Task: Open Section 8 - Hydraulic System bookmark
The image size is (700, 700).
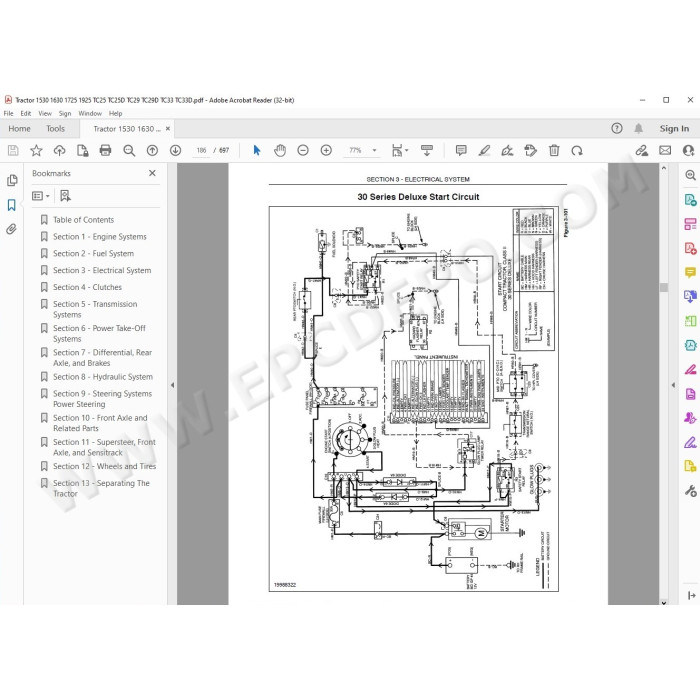Action: (103, 377)
